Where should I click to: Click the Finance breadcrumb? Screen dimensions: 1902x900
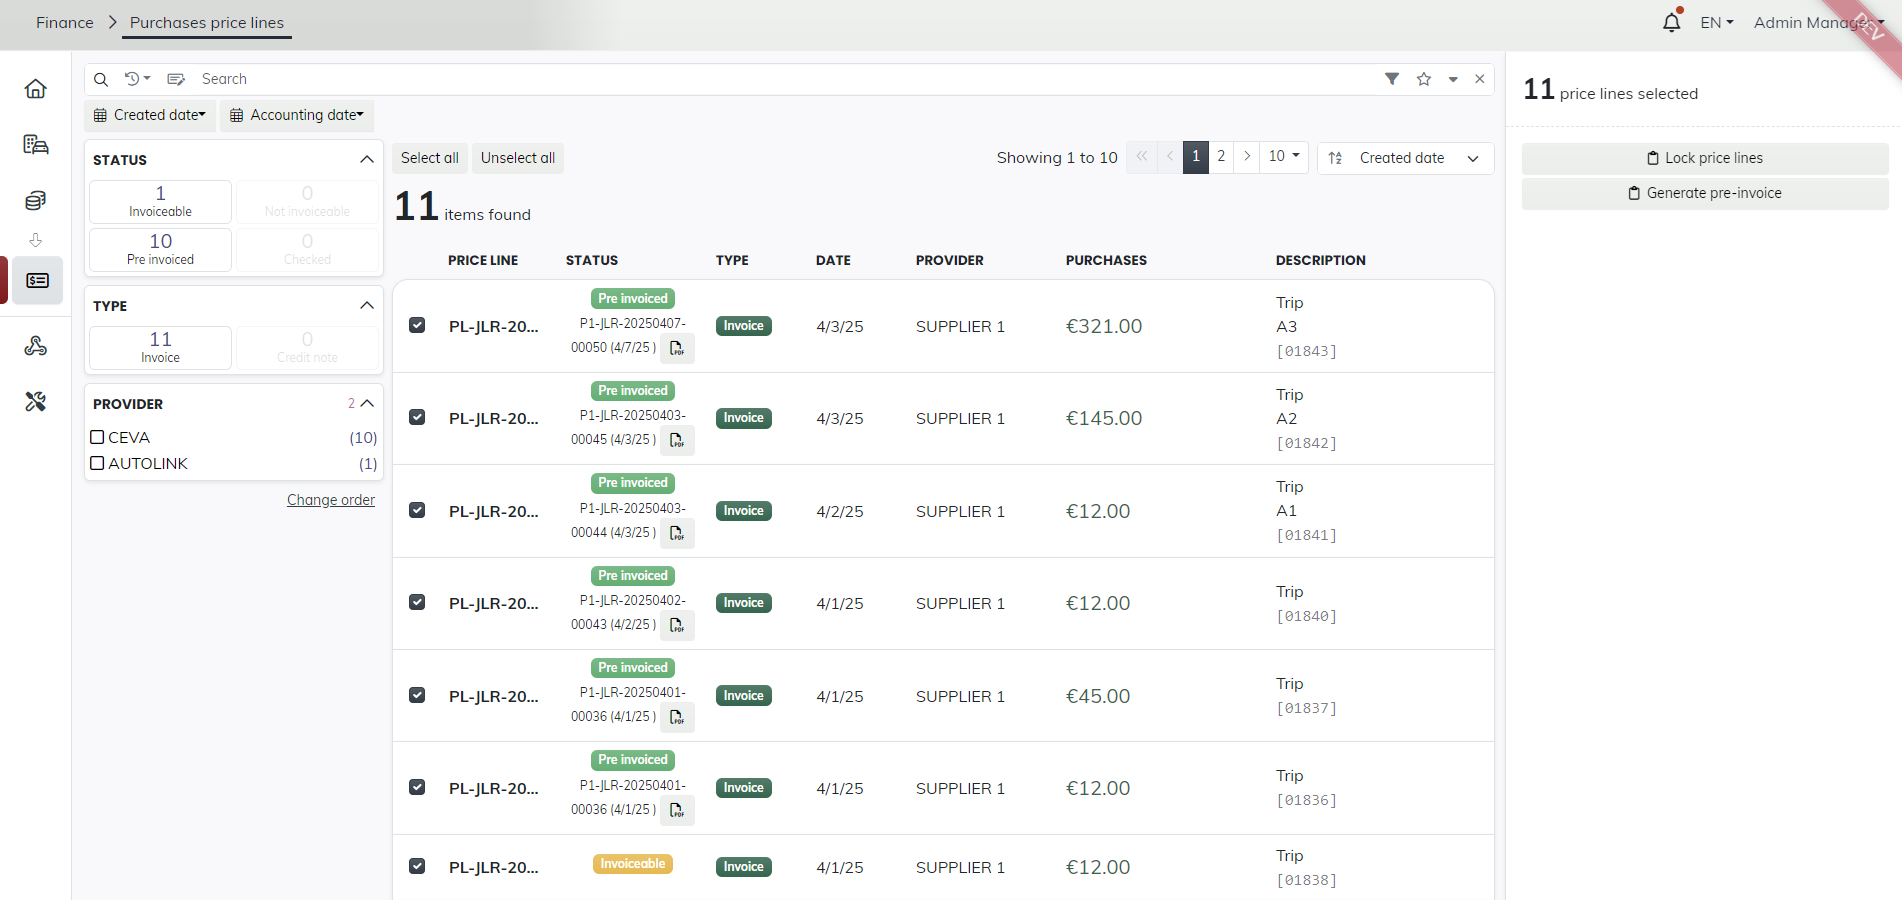click(x=65, y=22)
